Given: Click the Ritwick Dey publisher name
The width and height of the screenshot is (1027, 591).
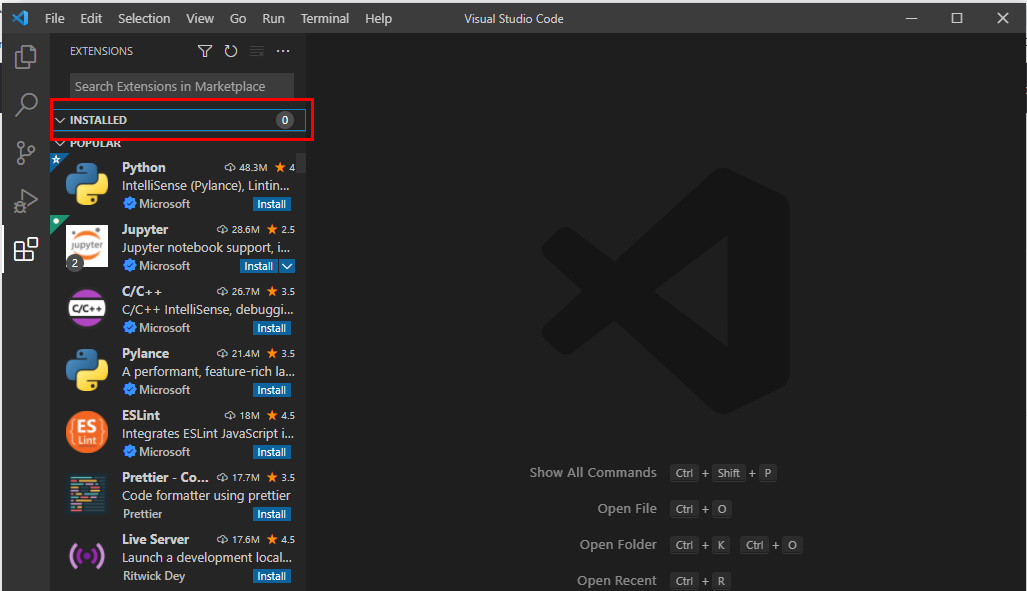Looking at the screenshot, I should coord(154,576).
